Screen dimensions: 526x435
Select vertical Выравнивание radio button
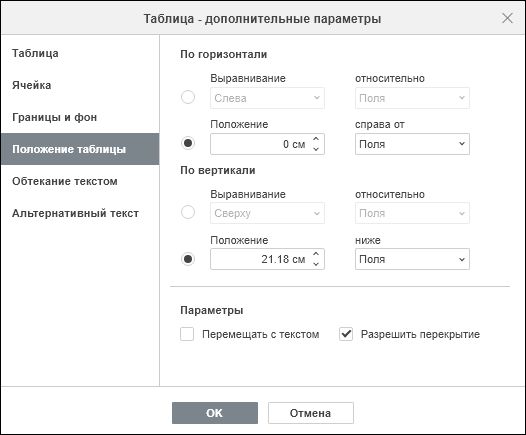click(188, 212)
